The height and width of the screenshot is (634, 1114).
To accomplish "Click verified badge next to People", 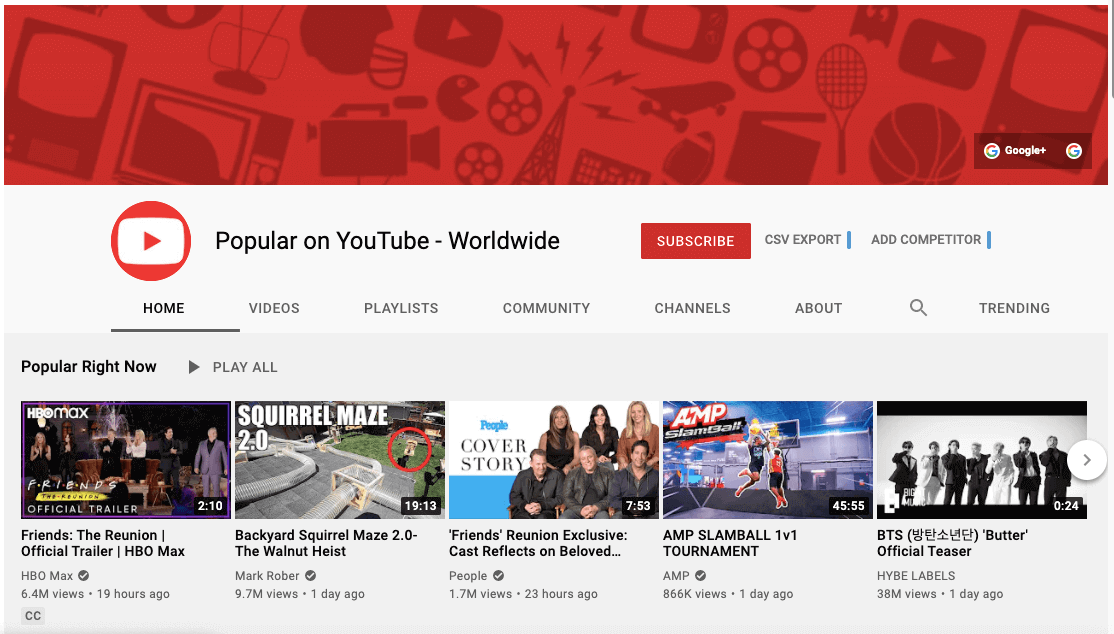I will 499,576.
